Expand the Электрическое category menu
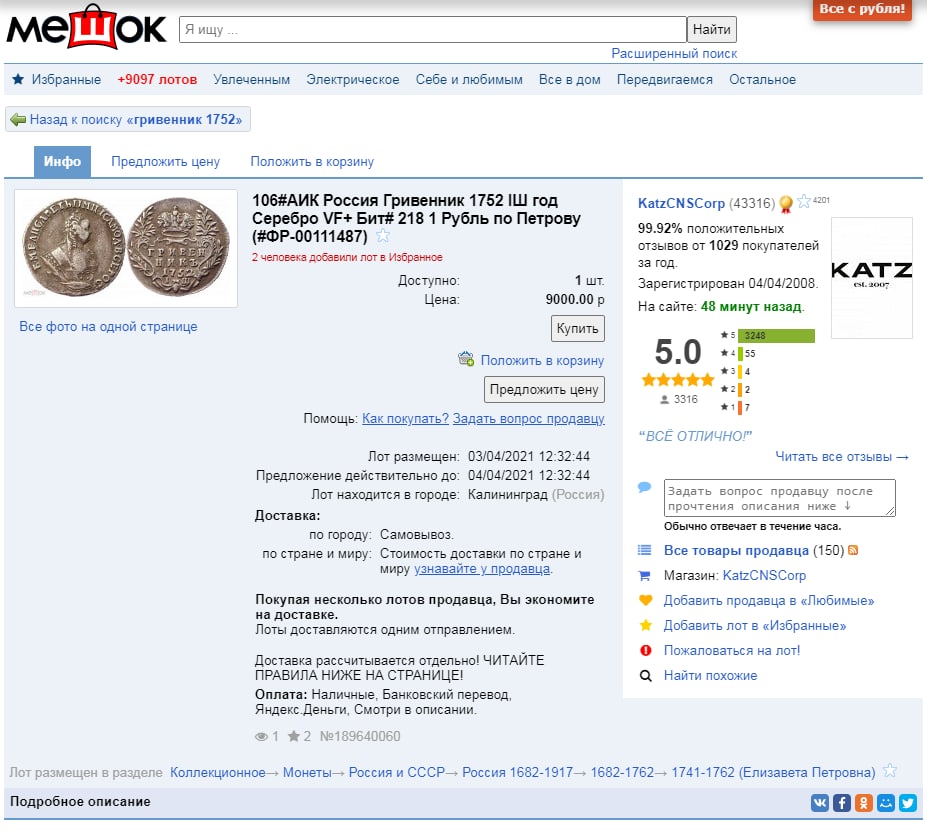Image resolution: width=927 pixels, height=831 pixels. pos(352,80)
